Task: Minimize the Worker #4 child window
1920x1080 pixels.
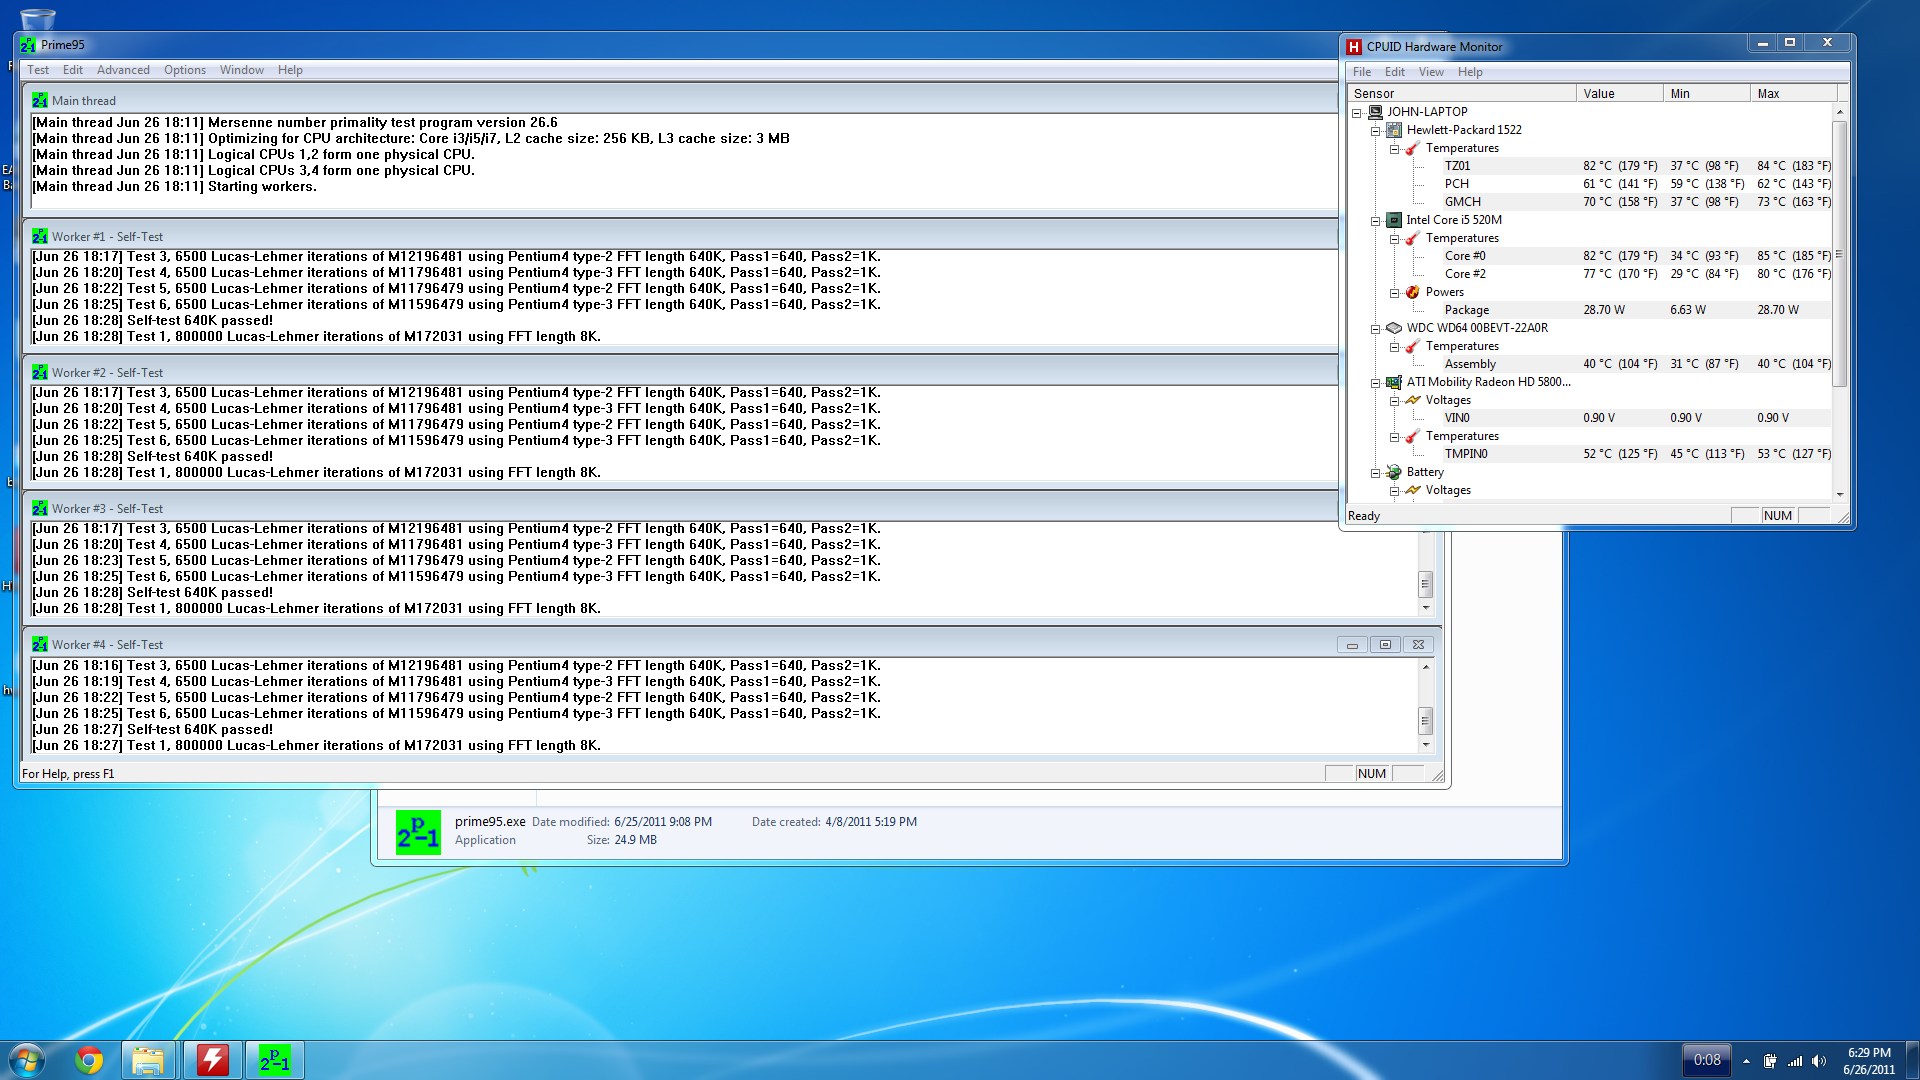Action: click(1352, 645)
